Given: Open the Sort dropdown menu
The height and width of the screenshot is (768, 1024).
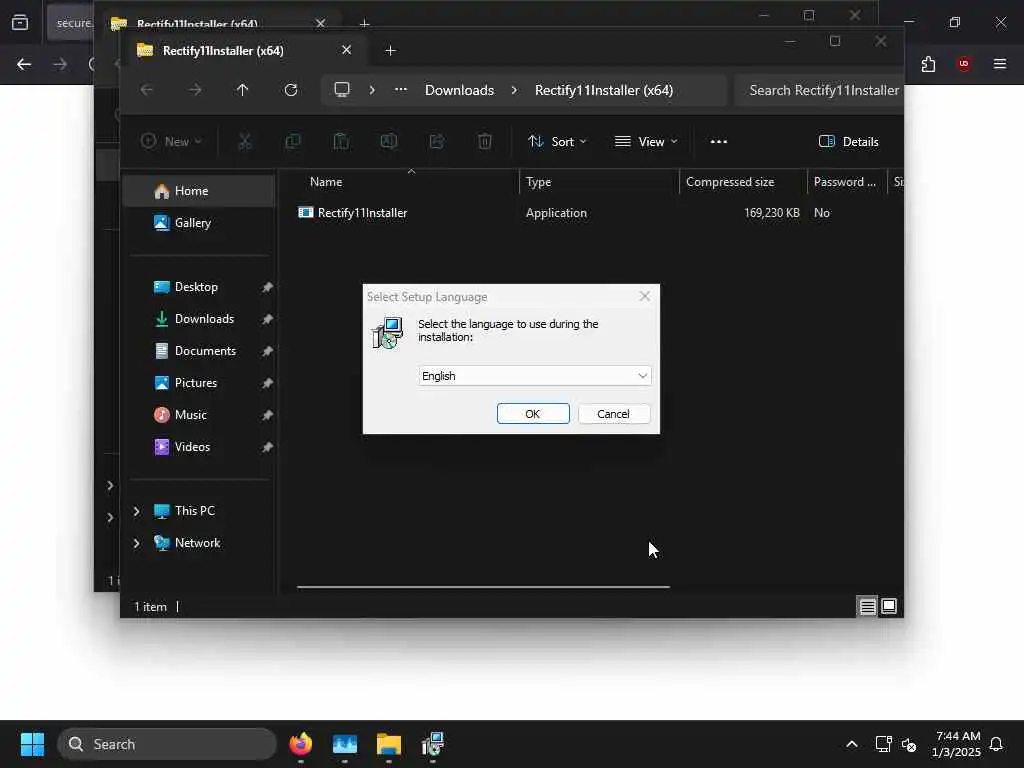Looking at the screenshot, I should (557, 141).
